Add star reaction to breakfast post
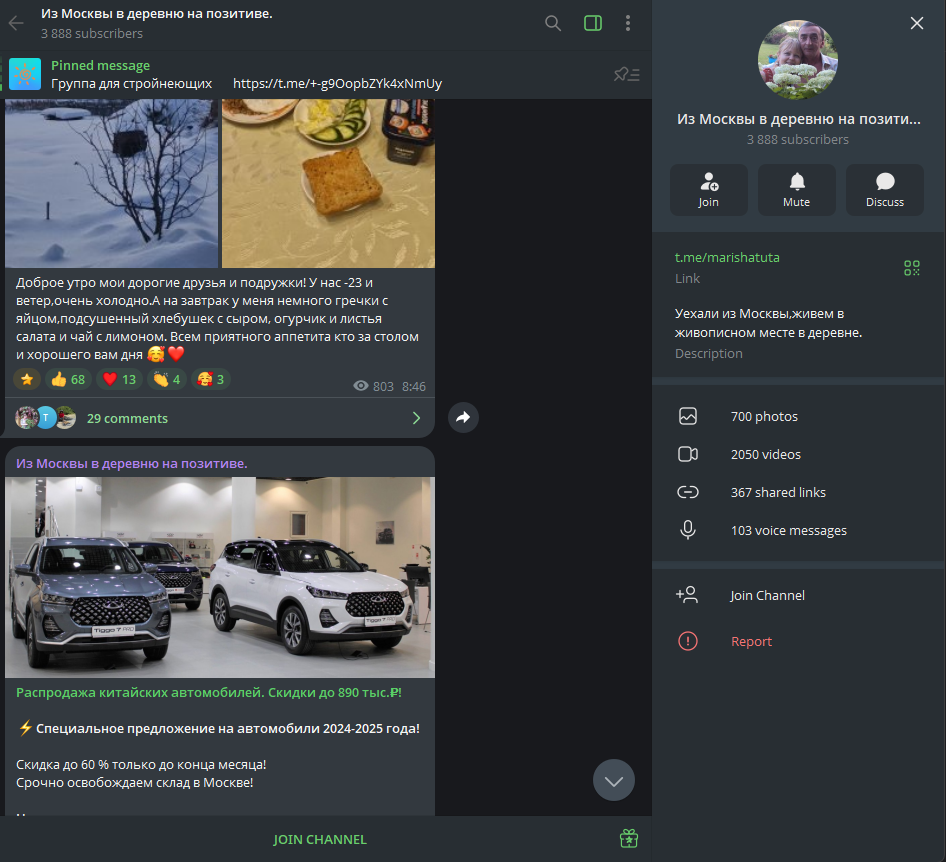The image size is (946, 862). (27, 379)
